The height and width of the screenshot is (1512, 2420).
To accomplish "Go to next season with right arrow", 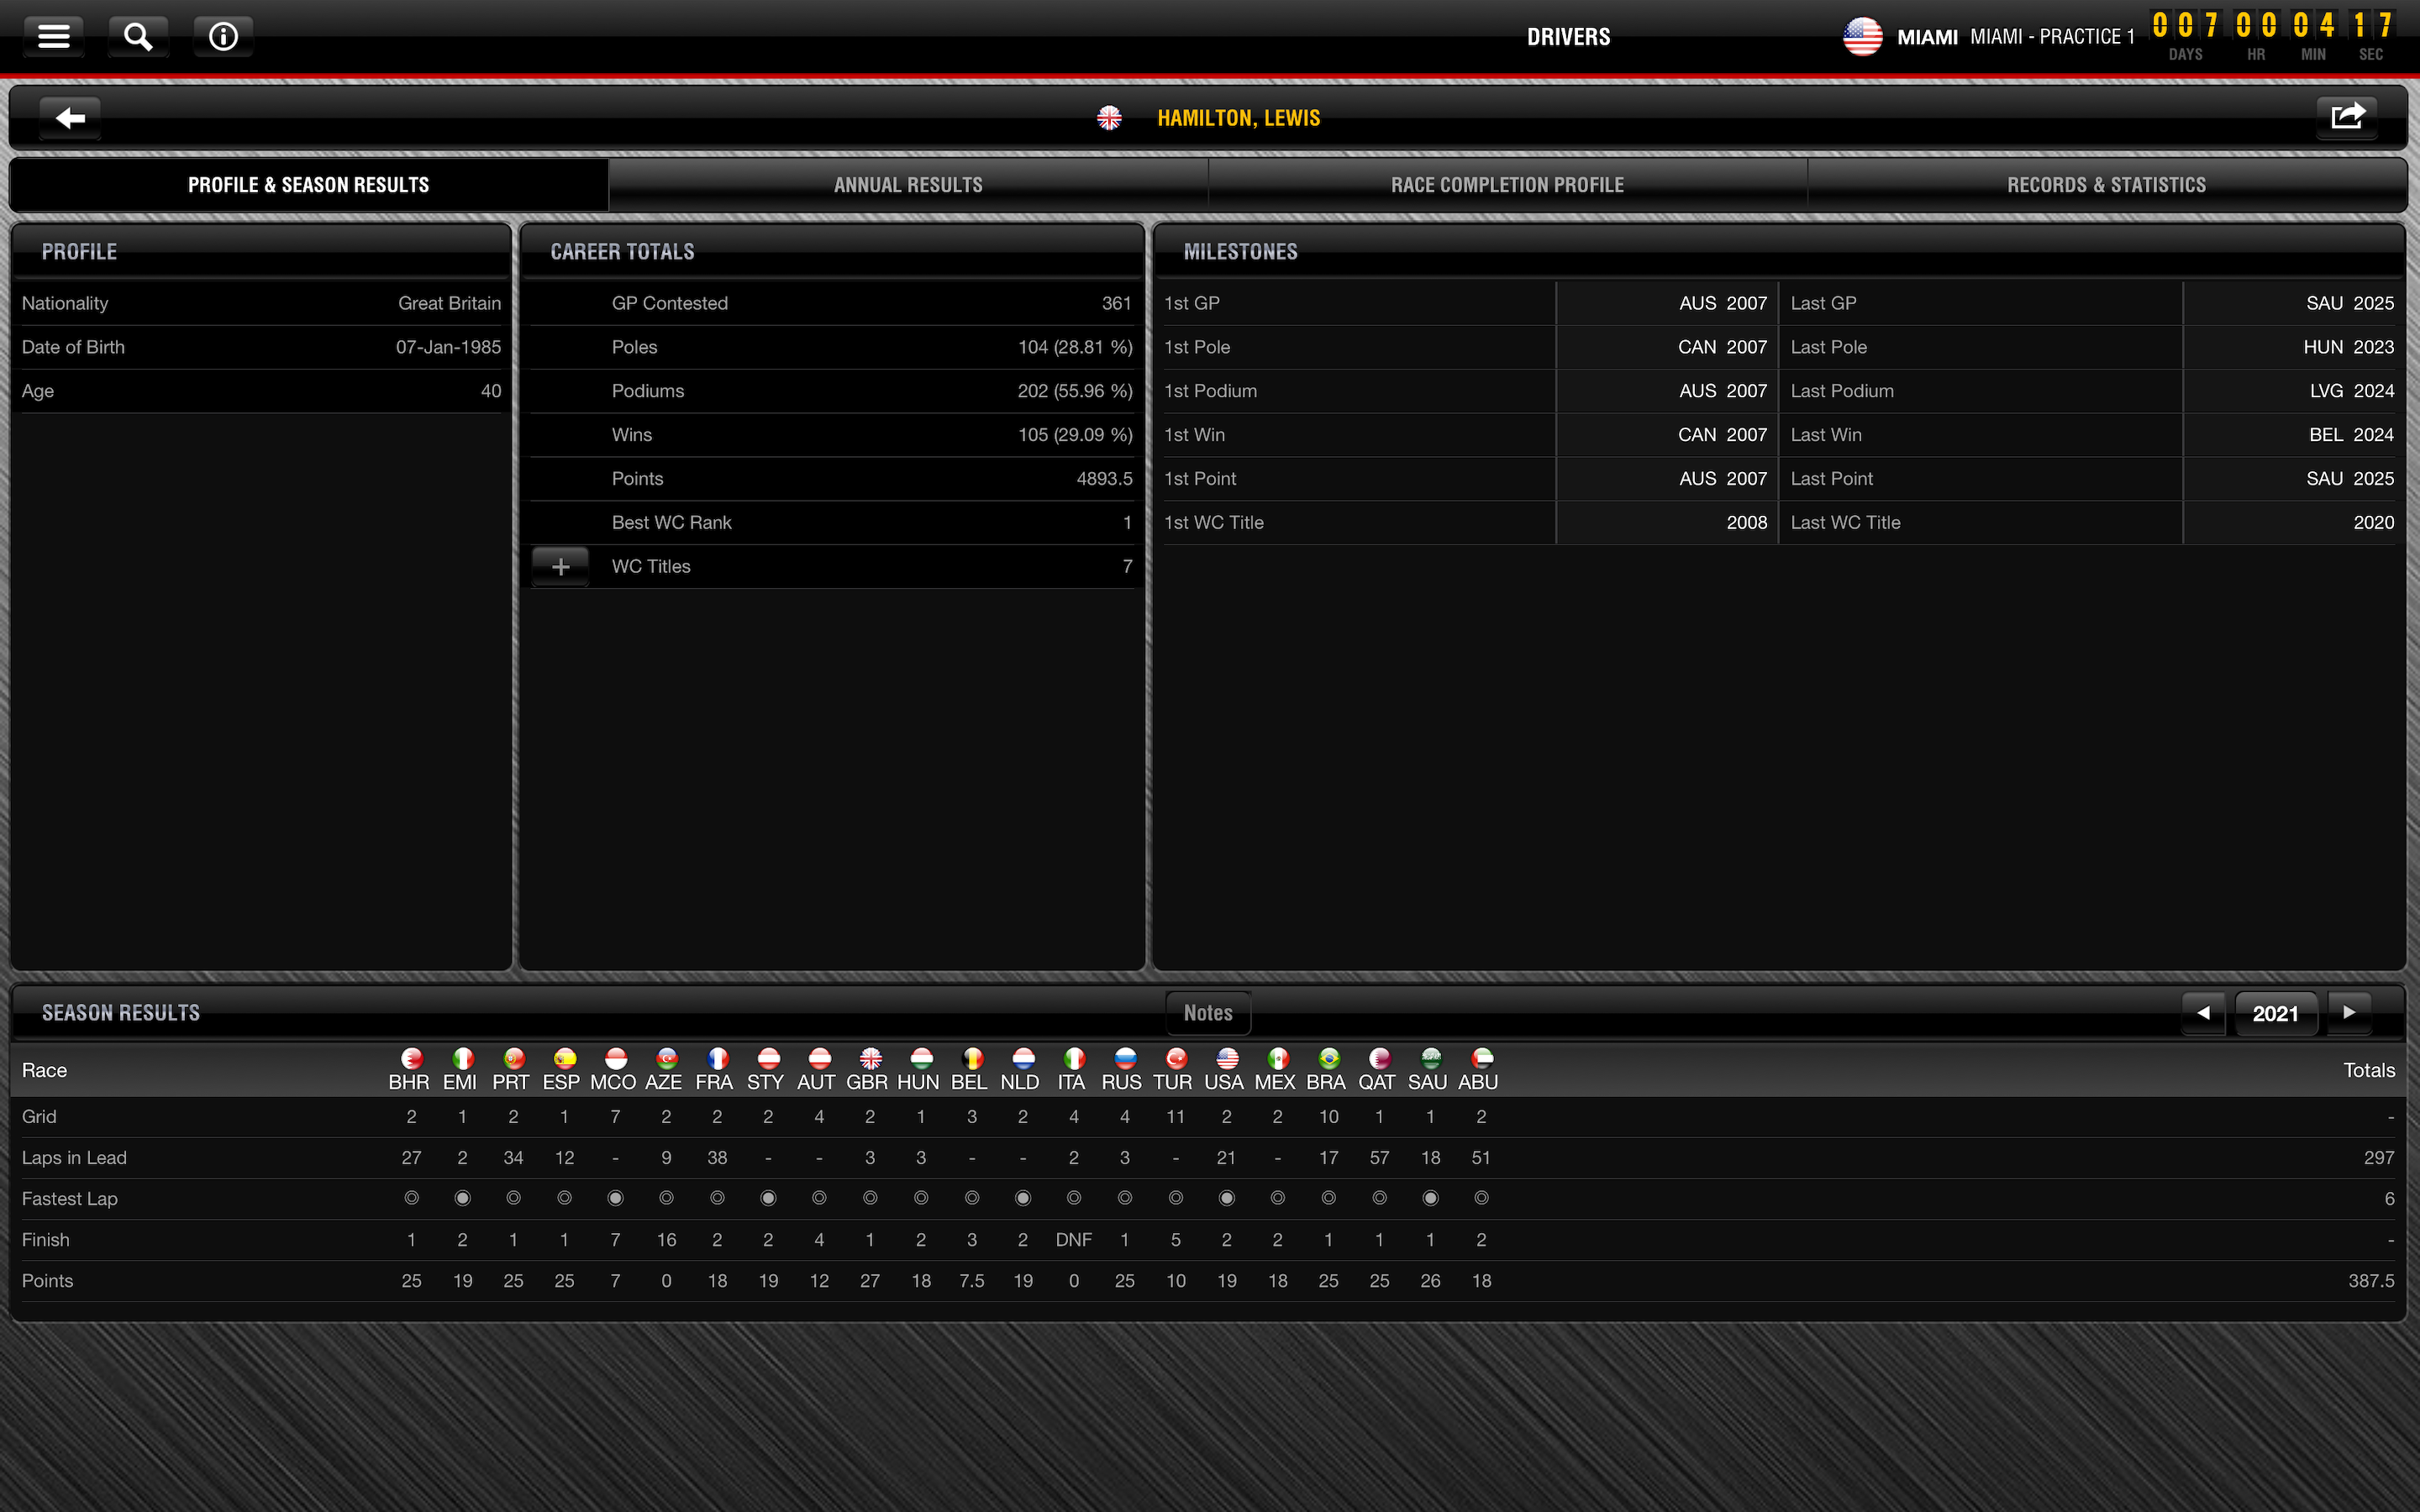I will 2349,1013.
